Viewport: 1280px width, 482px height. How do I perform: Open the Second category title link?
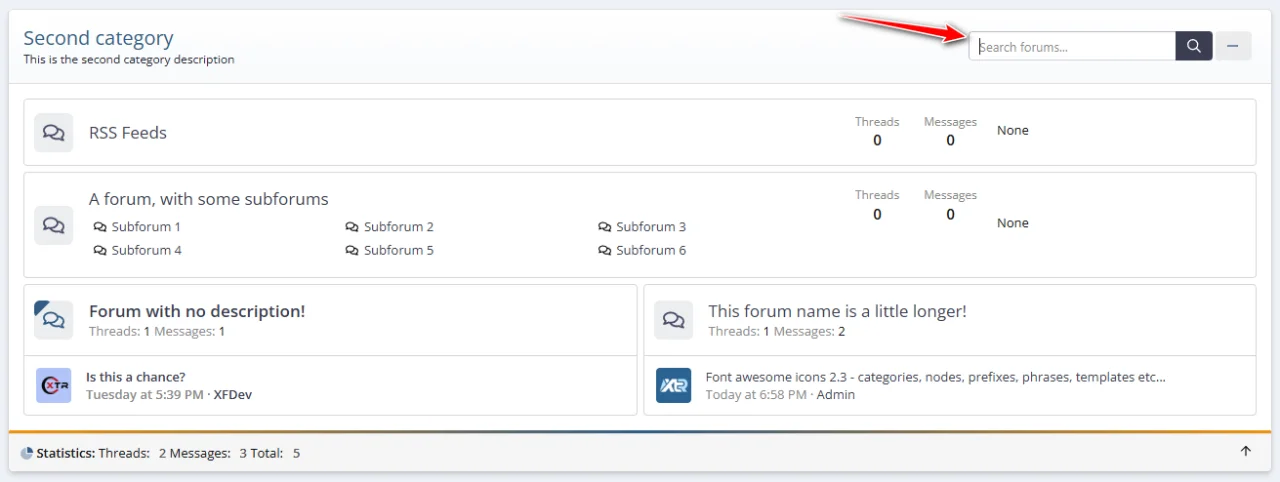pyautogui.click(x=98, y=38)
